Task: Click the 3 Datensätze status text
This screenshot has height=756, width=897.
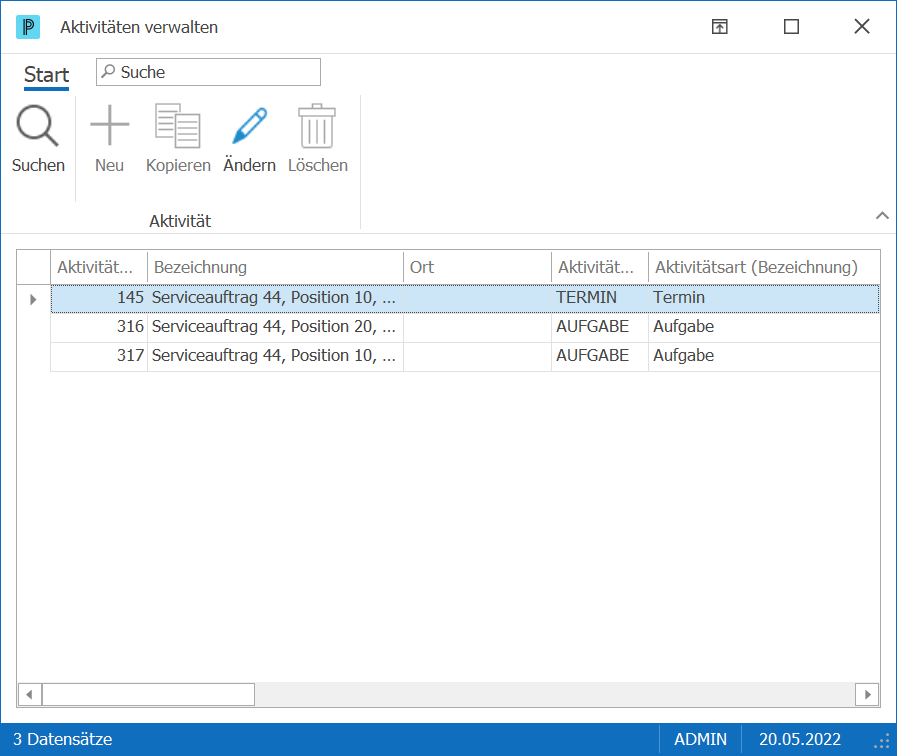Action: [x=62, y=739]
